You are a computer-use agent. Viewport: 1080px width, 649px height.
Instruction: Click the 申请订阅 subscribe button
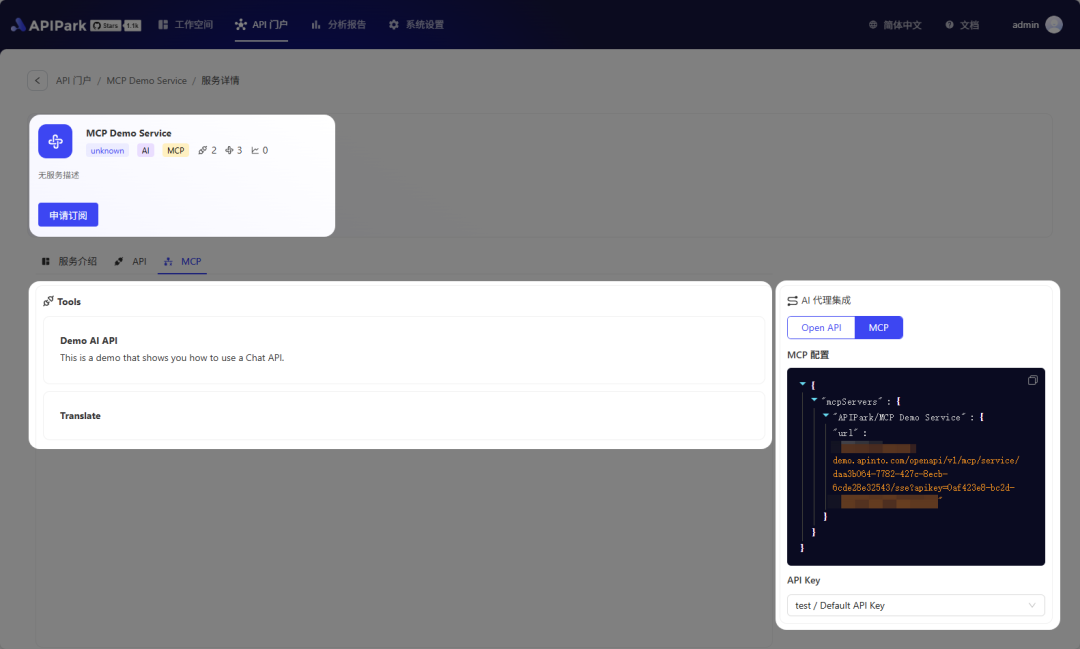(x=68, y=215)
